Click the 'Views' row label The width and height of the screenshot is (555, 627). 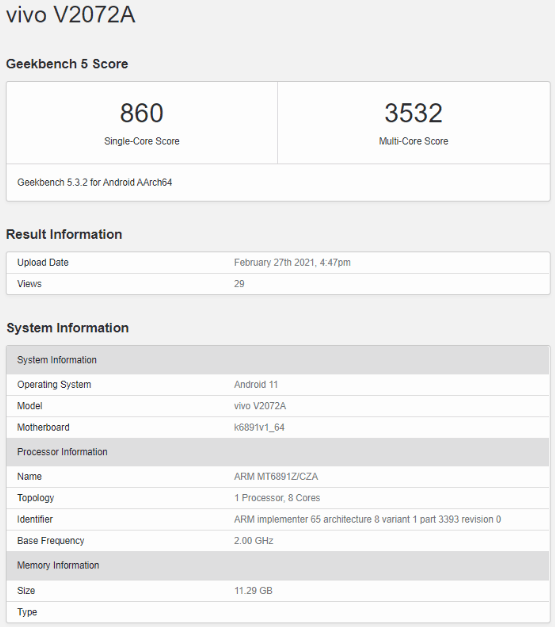(29, 284)
